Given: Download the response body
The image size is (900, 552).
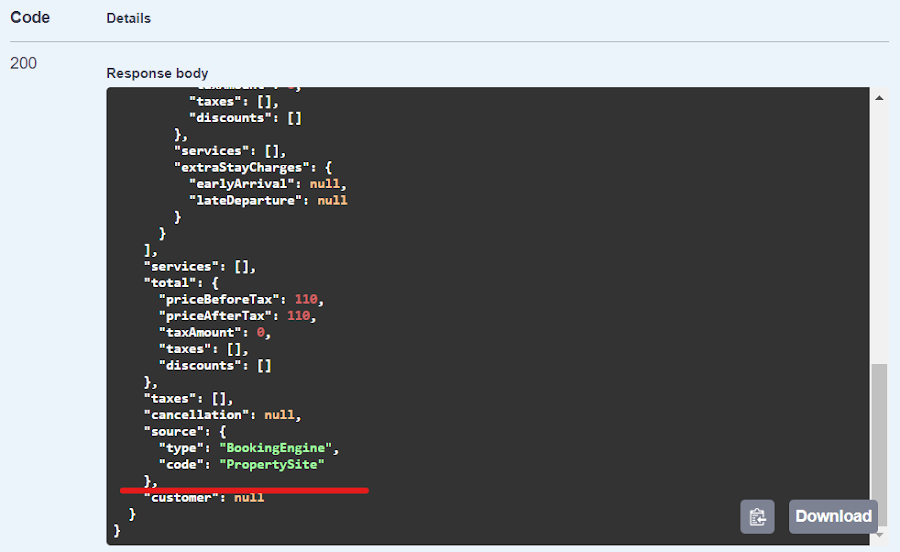Looking at the screenshot, I should click(x=833, y=516).
